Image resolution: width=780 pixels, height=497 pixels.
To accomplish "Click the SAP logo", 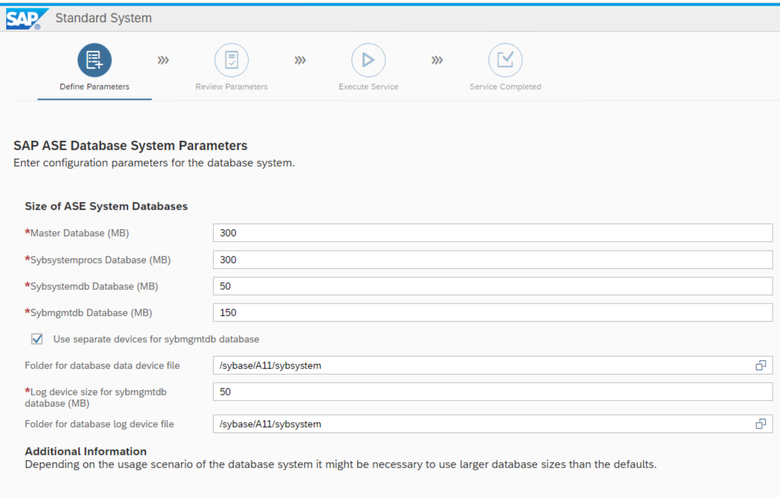I will (26, 19).
